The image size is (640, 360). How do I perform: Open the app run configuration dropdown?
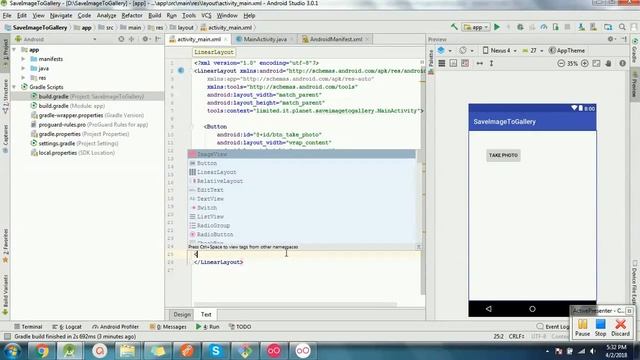click(476, 27)
